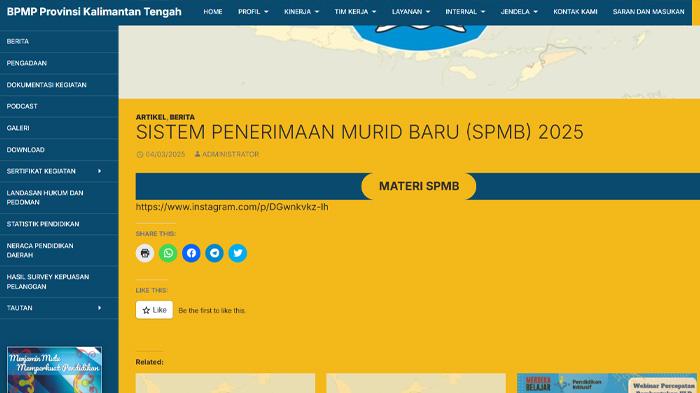Share post on Facebook
The width and height of the screenshot is (700, 393).
tap(191, 253)
